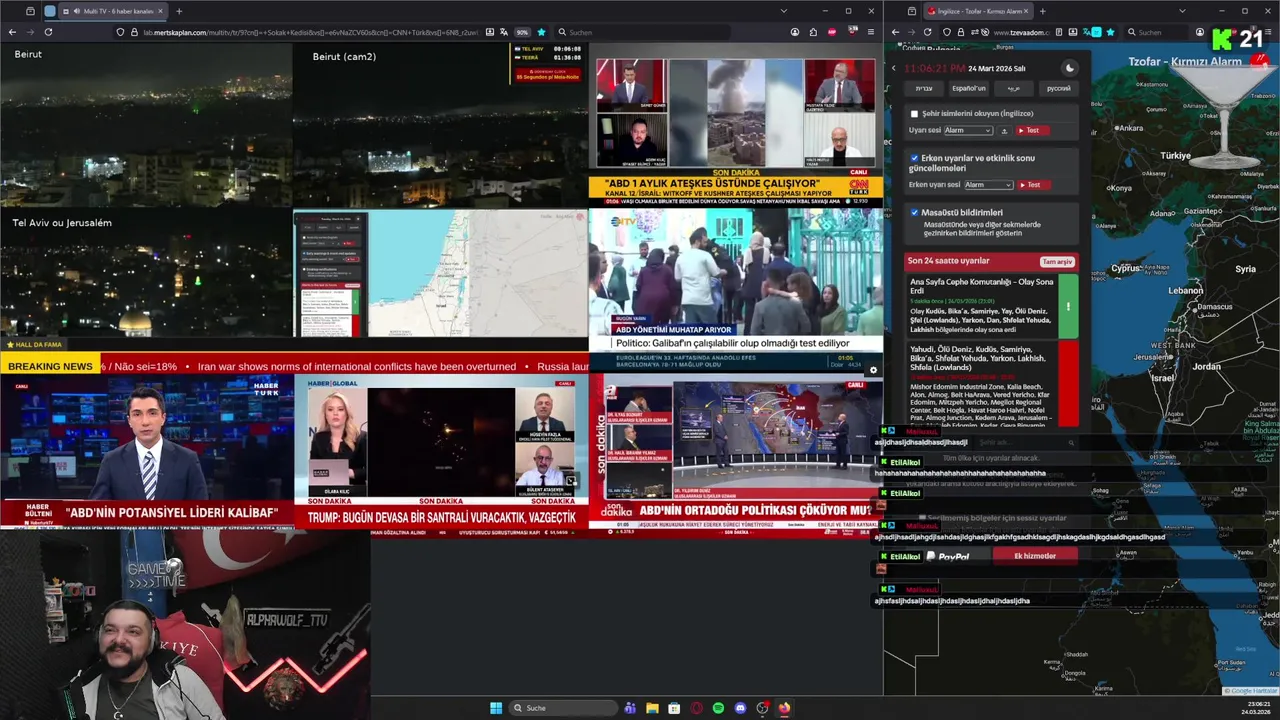
Task: Open hamburger menu in Multi TV browser
Action: (870, 32)
